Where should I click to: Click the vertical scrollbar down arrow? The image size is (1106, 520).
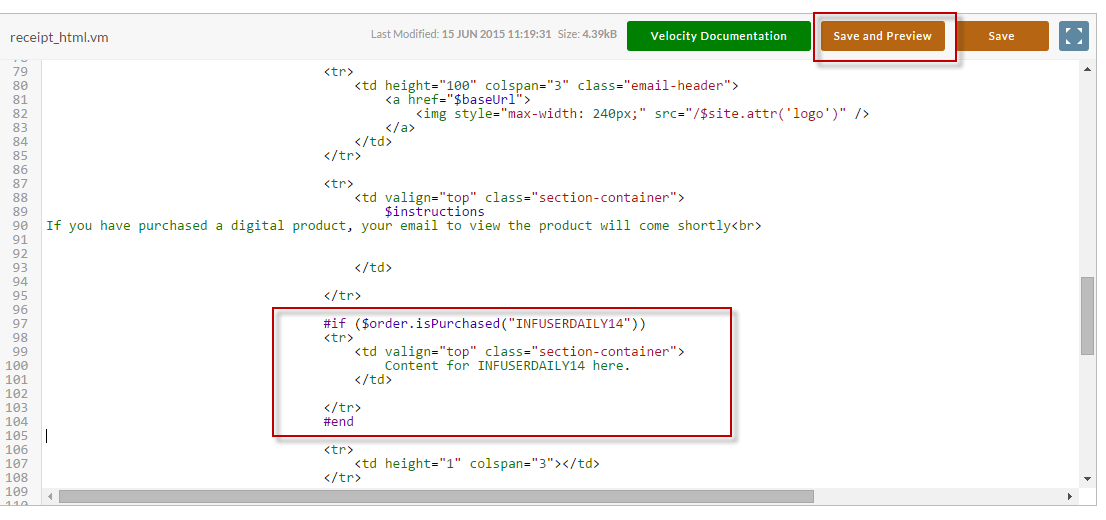[x=1087, y=479]
